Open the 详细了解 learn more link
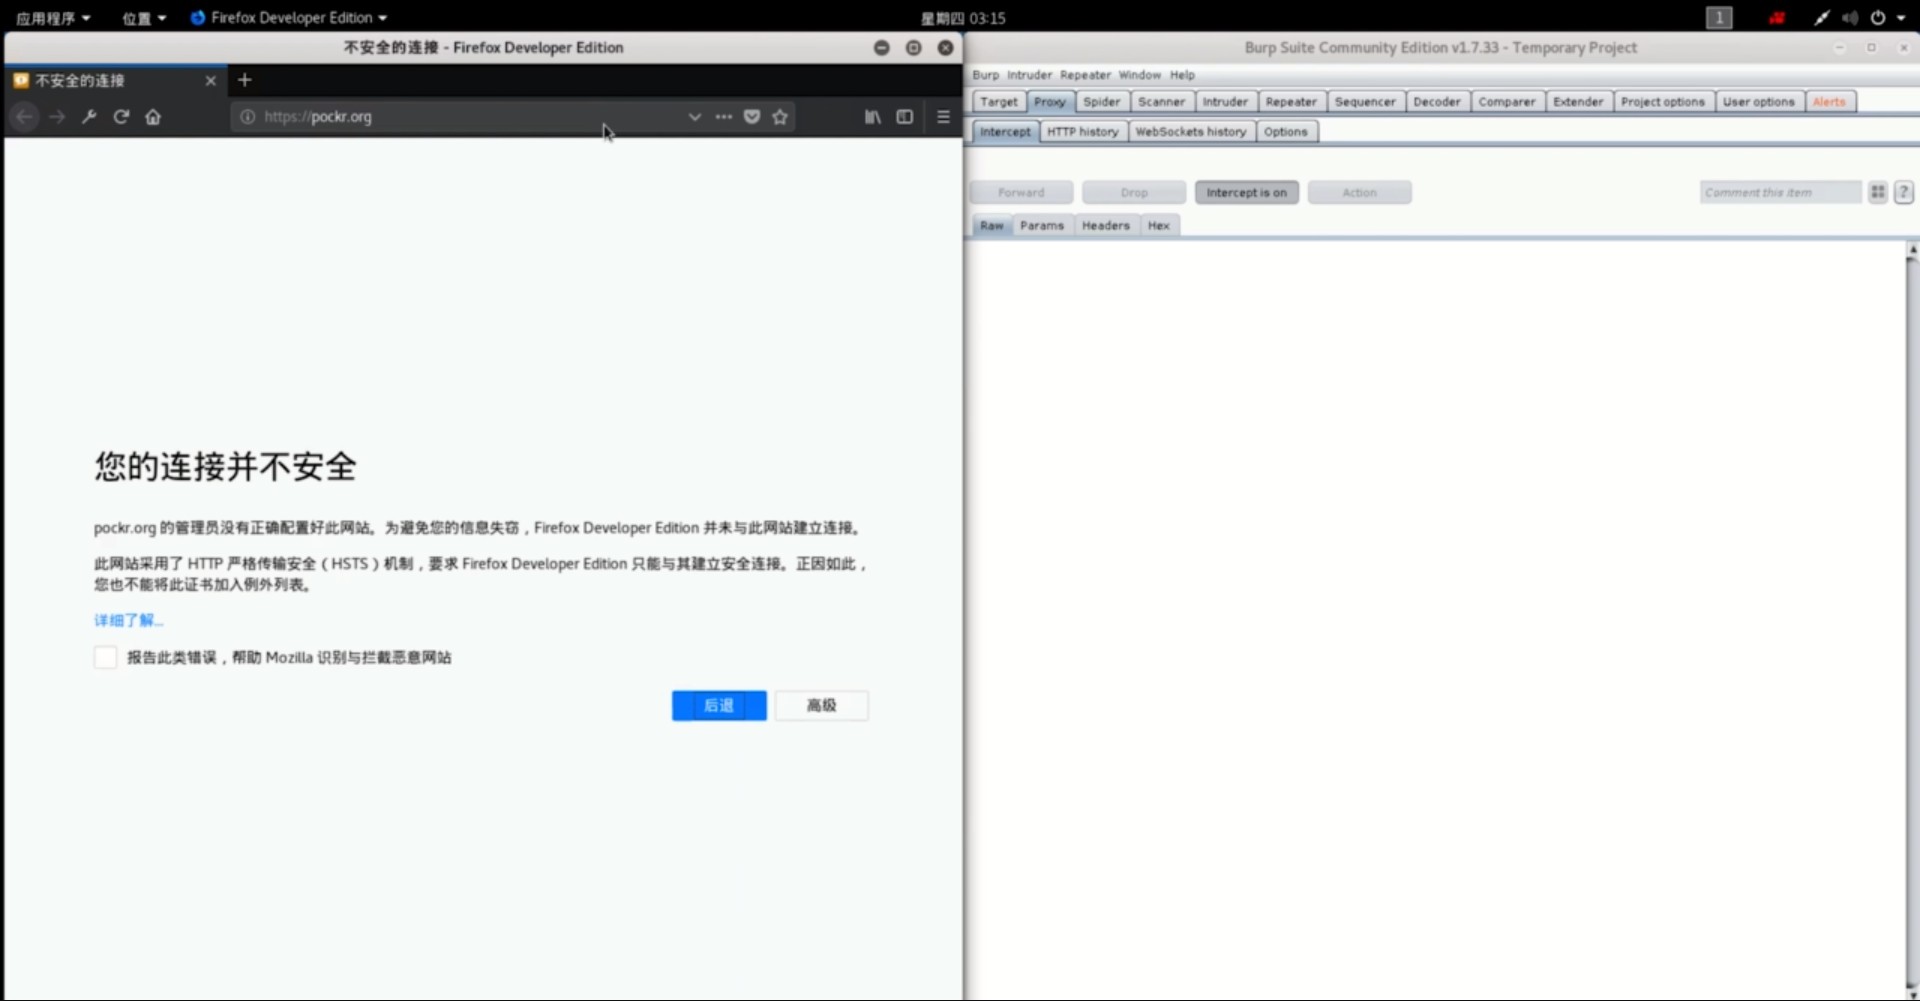 tap(128, 621)
